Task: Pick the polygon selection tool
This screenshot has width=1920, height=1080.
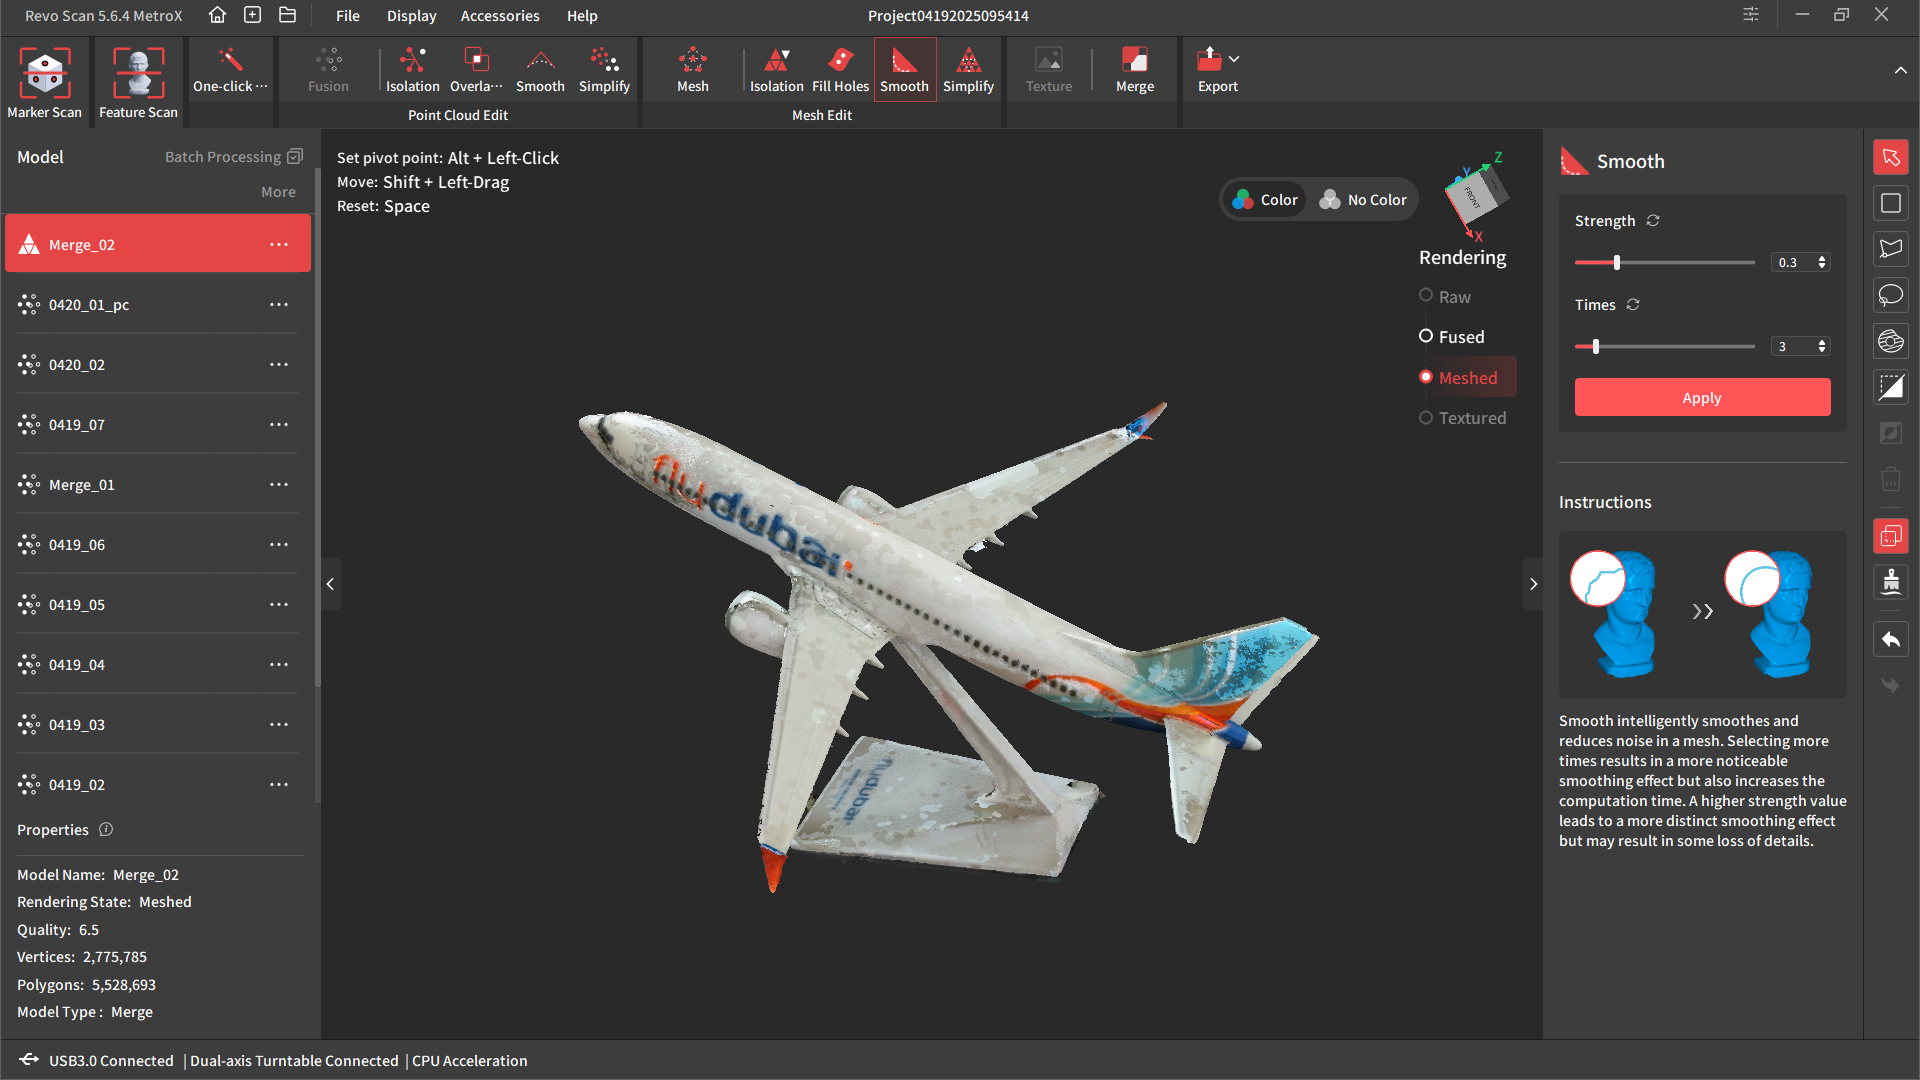Action: [x=1890, y=249]
